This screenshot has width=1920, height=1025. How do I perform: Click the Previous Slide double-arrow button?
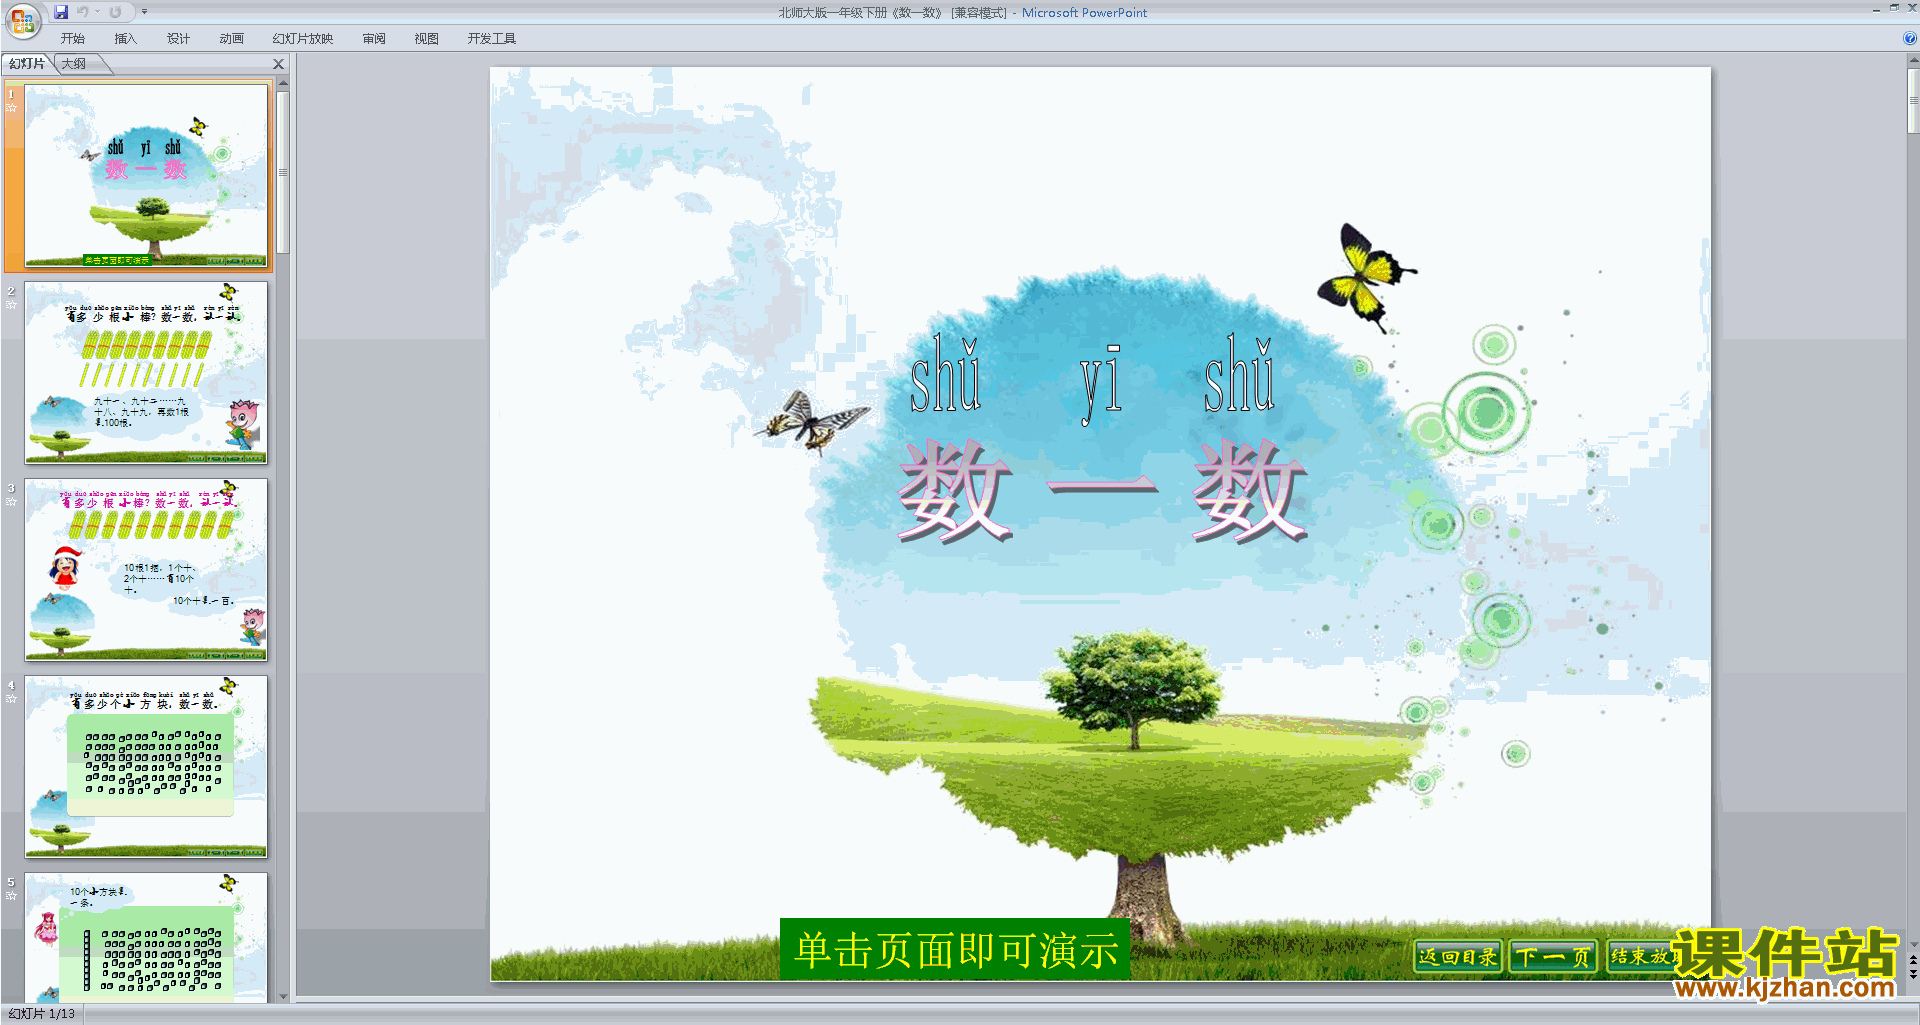tap(1913, 960)
